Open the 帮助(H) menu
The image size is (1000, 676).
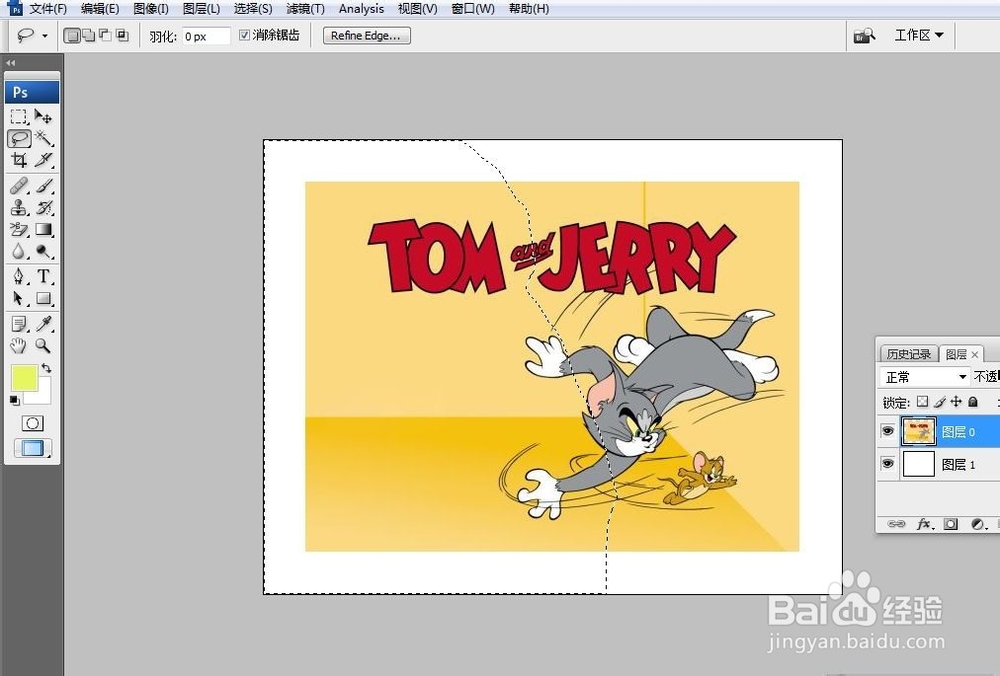pos(529,9)
